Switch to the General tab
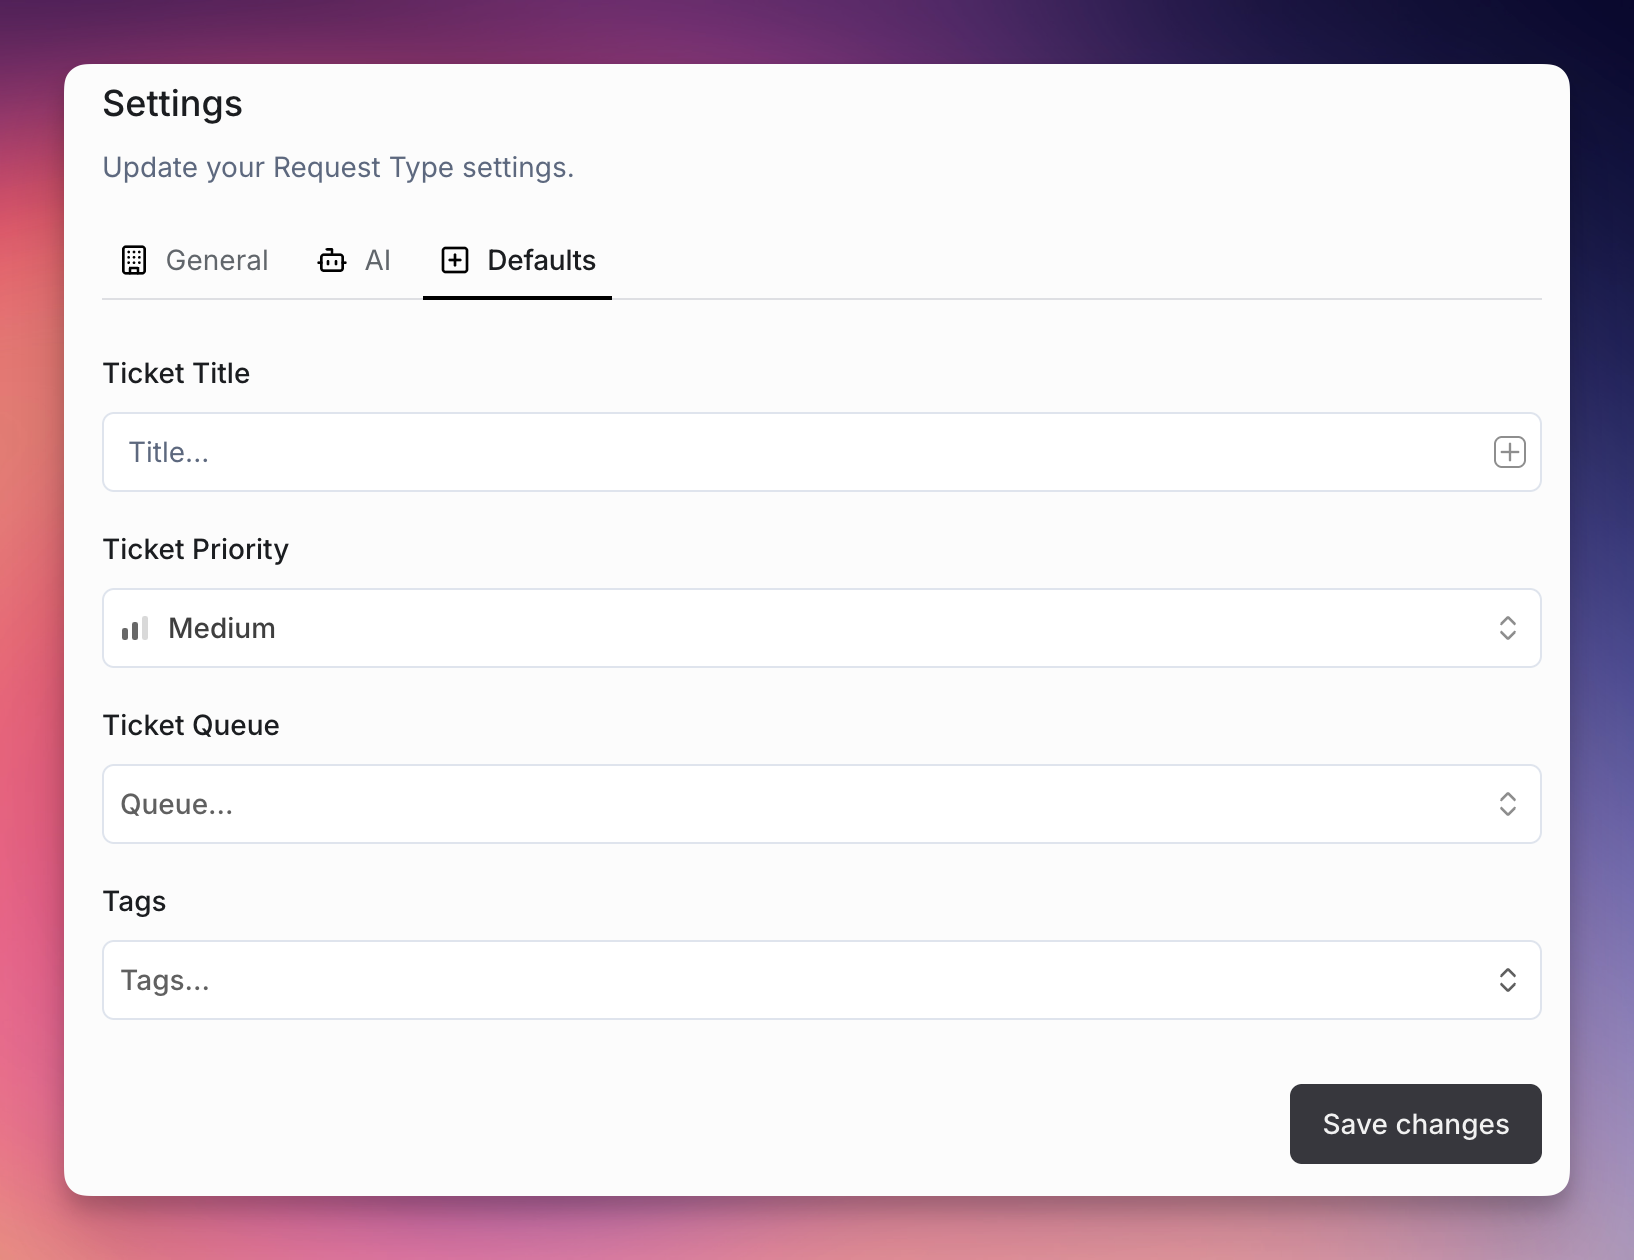Screen dimensions: 1634x1260 [x=195, y=260]
